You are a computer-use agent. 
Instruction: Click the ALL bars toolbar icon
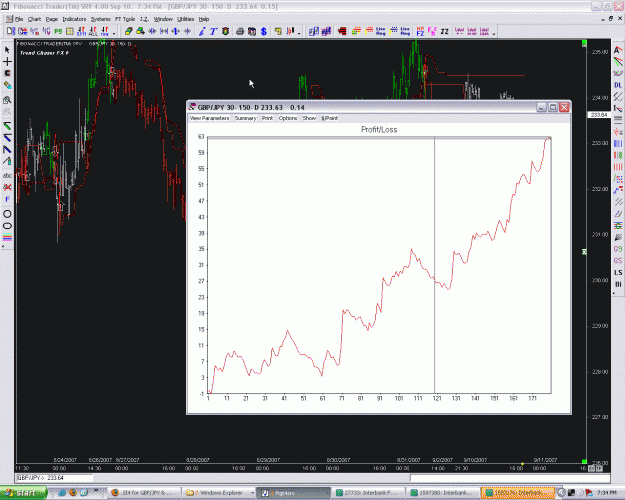93,31
